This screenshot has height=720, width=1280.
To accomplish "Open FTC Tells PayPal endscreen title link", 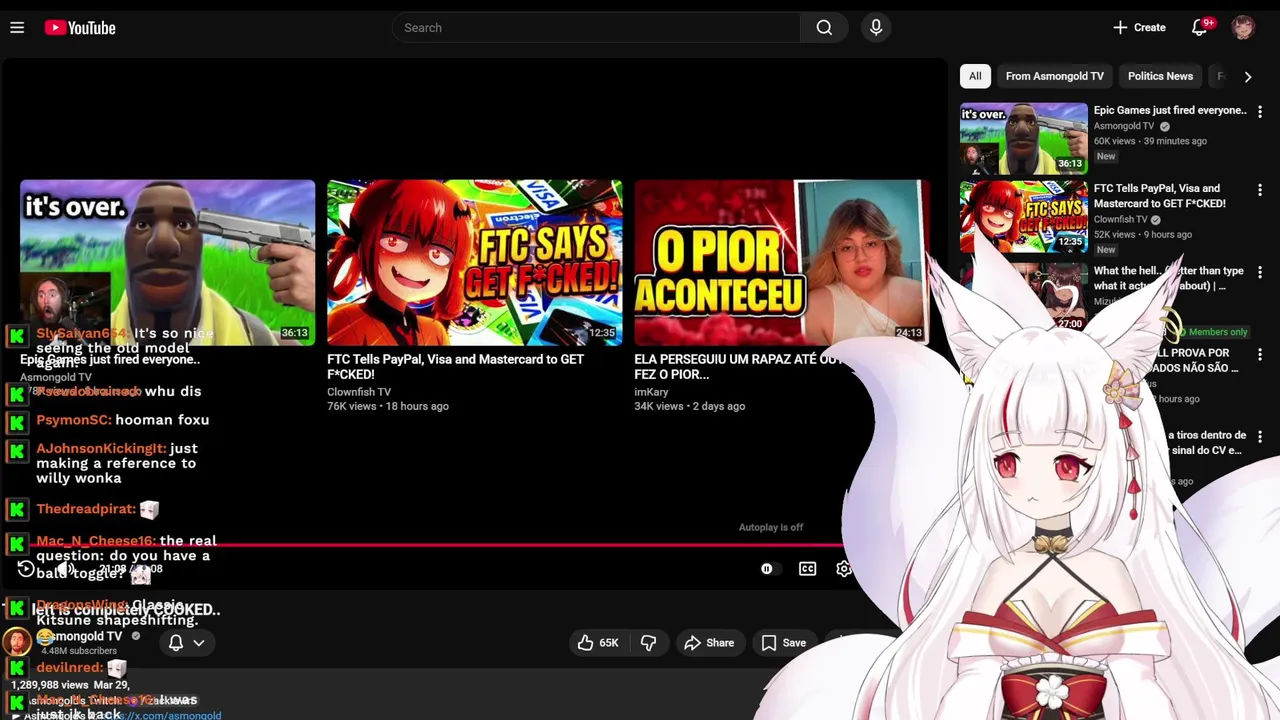I will click(x=455, y=367).
